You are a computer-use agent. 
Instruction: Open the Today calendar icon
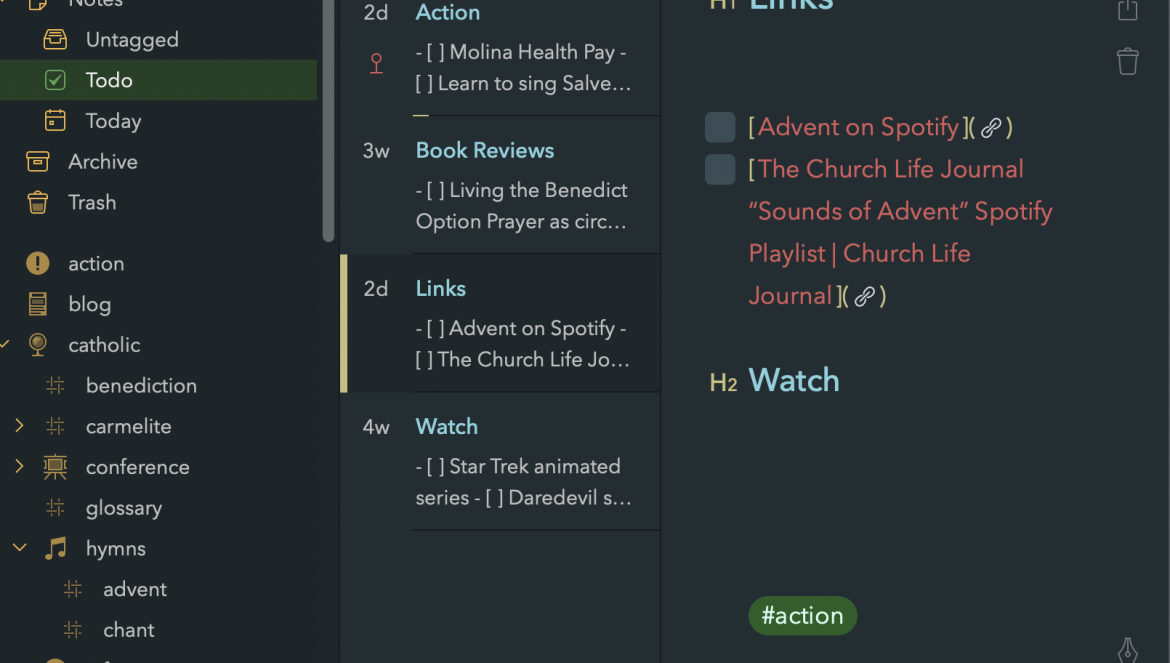coord(54,120)
